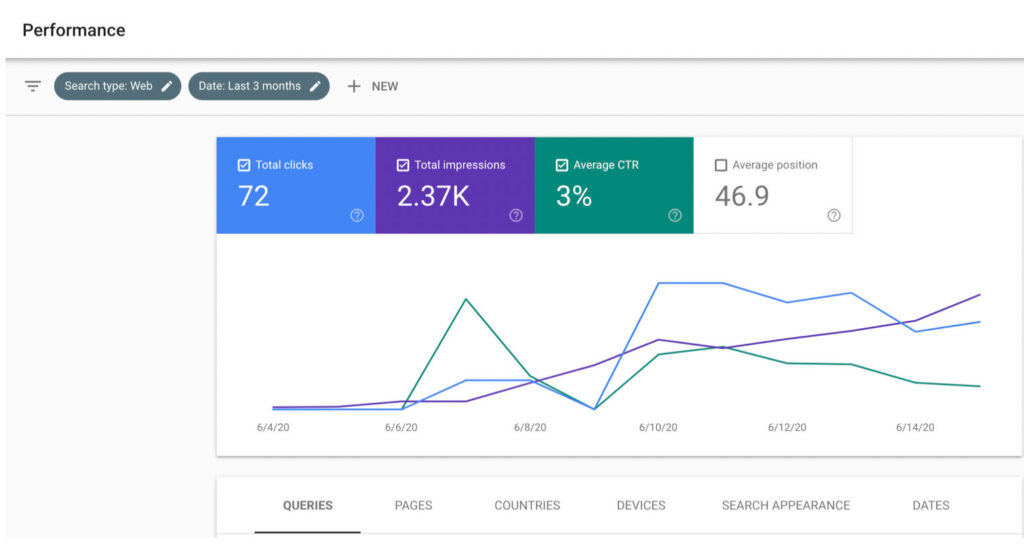
Task: Click the 6/10/20 peak on clicks line
Action: point(659,283)
